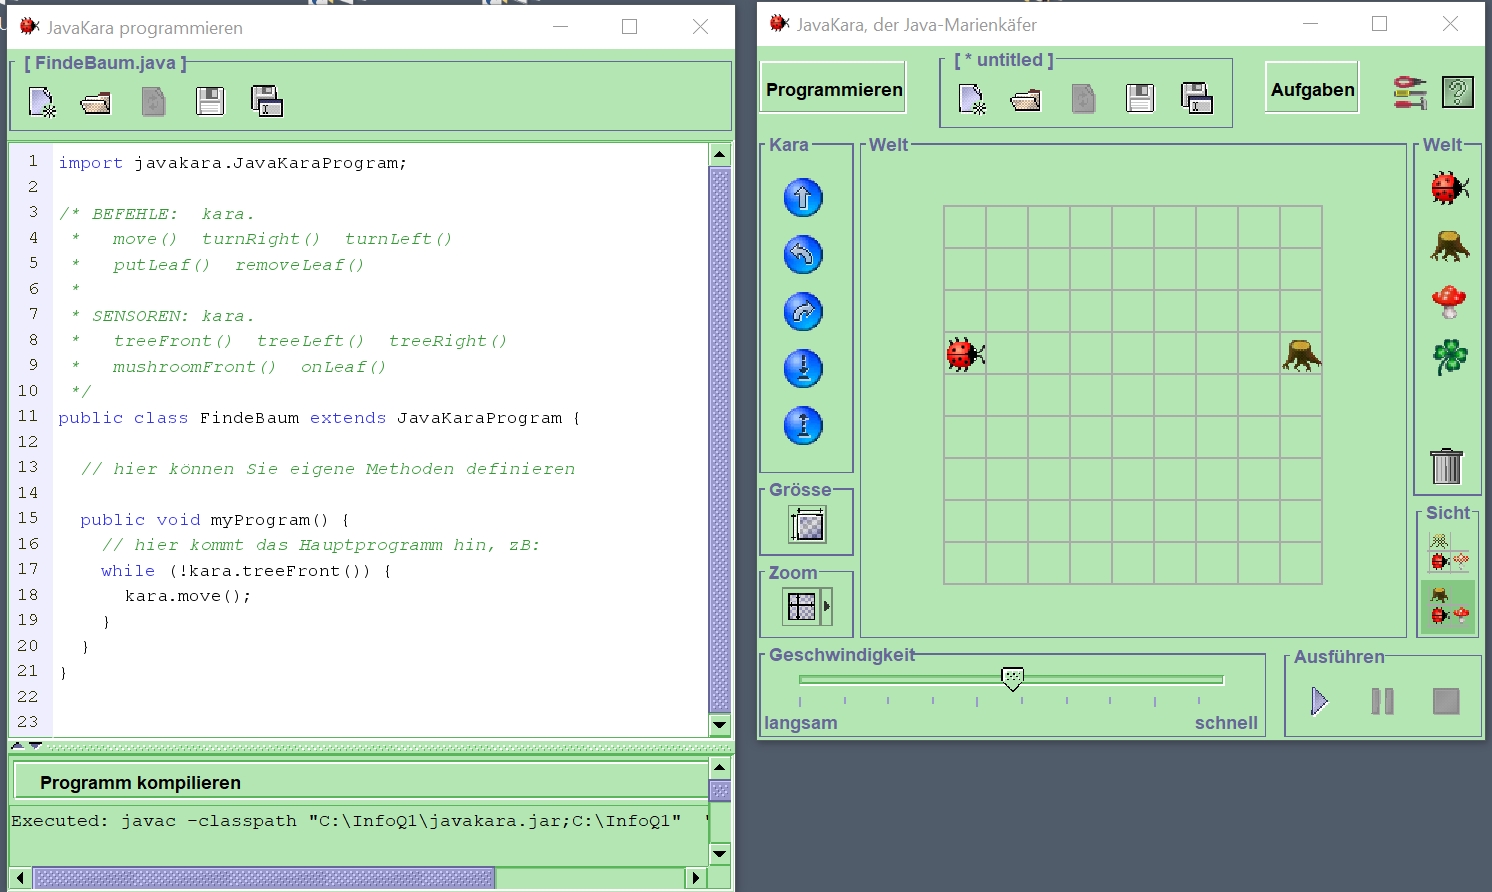
Task: Select the cloverleaf world object
Action: [x=1449, y=357]
